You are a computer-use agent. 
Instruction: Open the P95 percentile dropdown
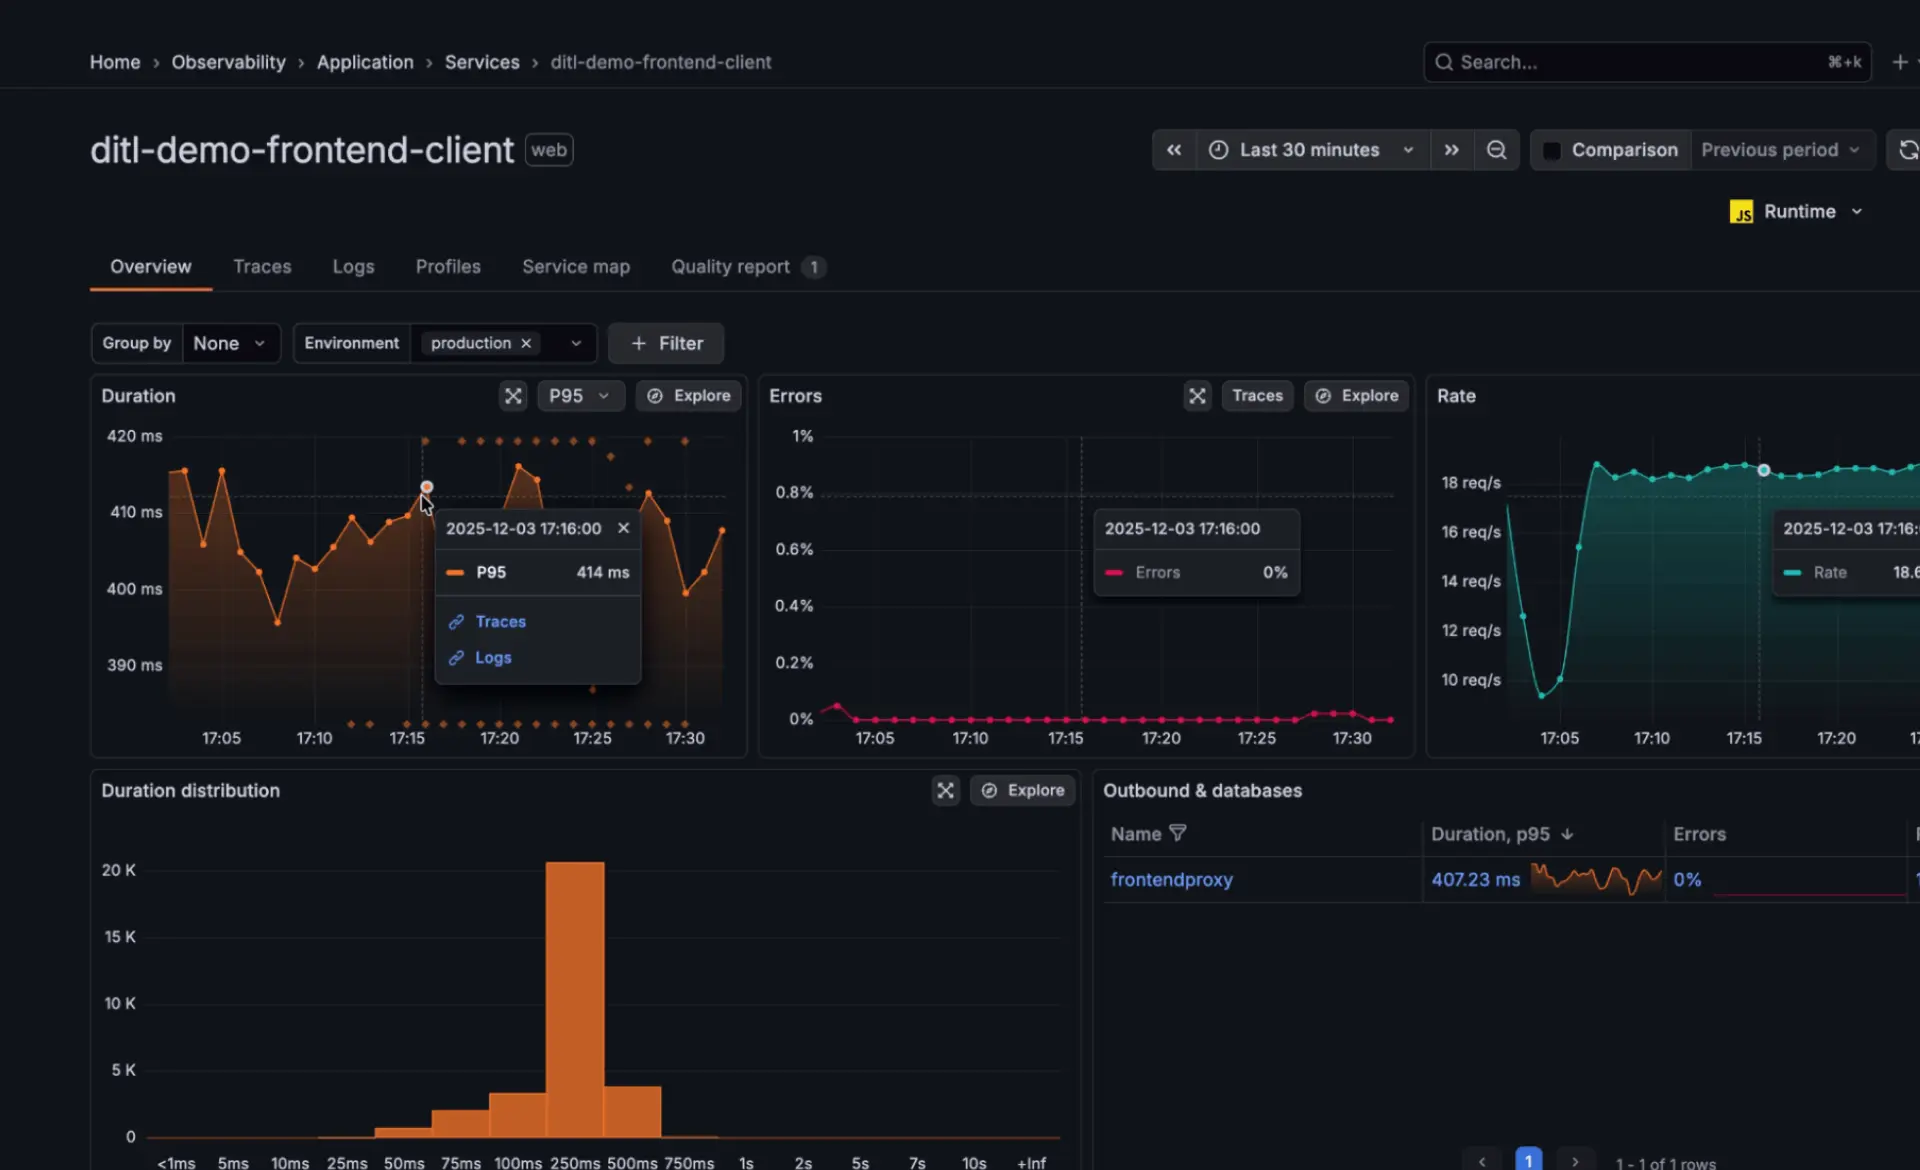580,396
